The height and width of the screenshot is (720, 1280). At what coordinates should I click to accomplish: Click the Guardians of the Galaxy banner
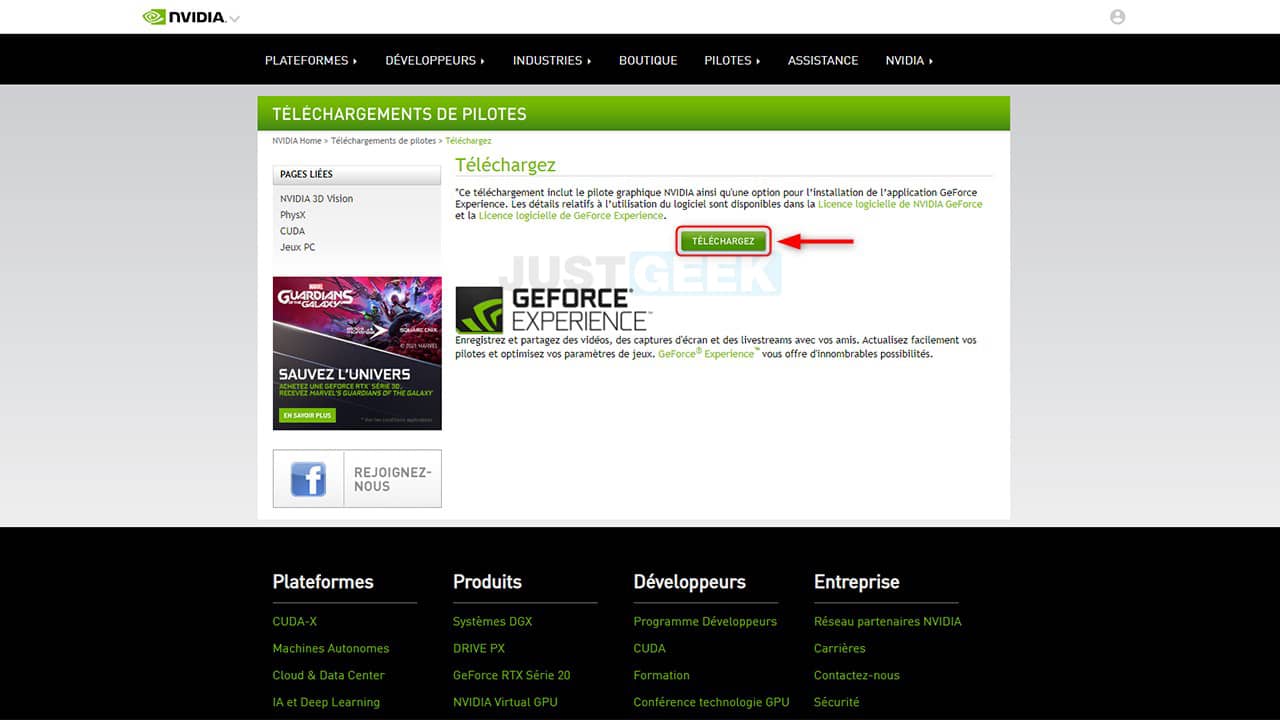[357, 353]
